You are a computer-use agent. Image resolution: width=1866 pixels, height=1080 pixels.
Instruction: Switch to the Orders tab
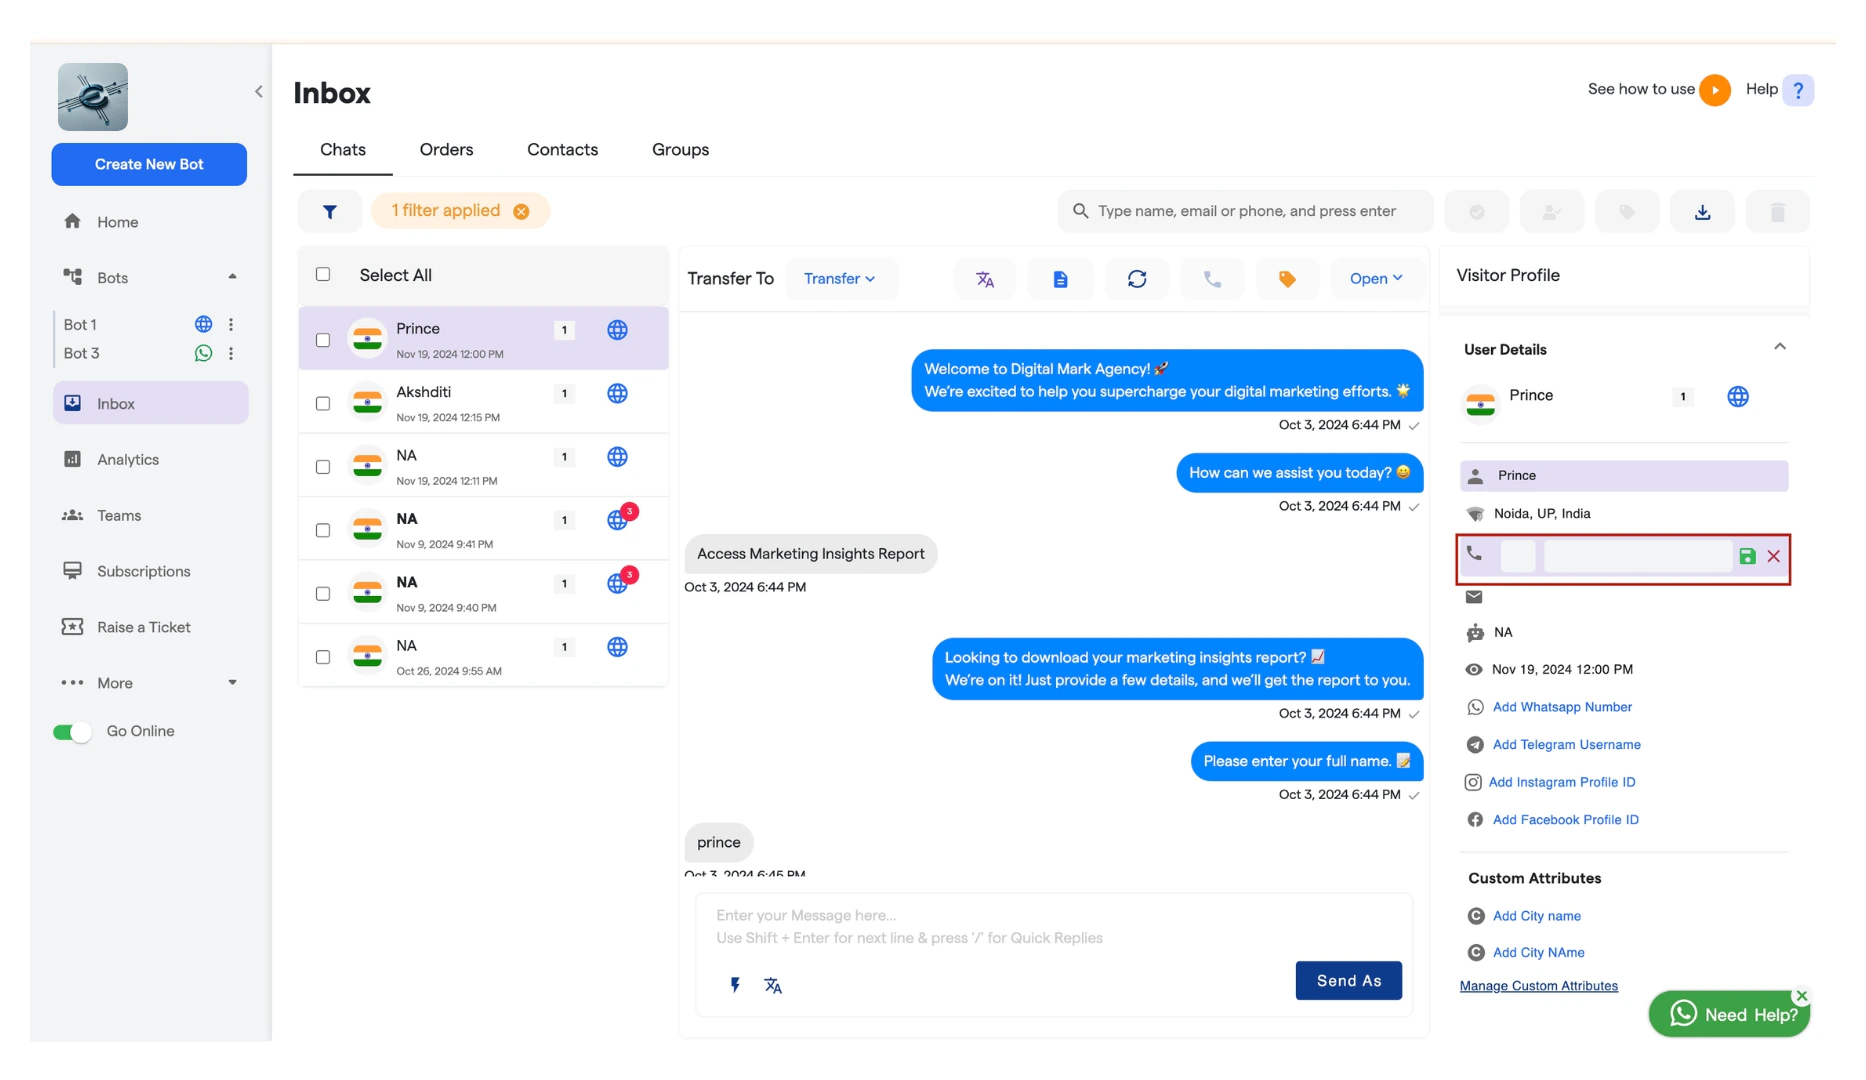446,150
